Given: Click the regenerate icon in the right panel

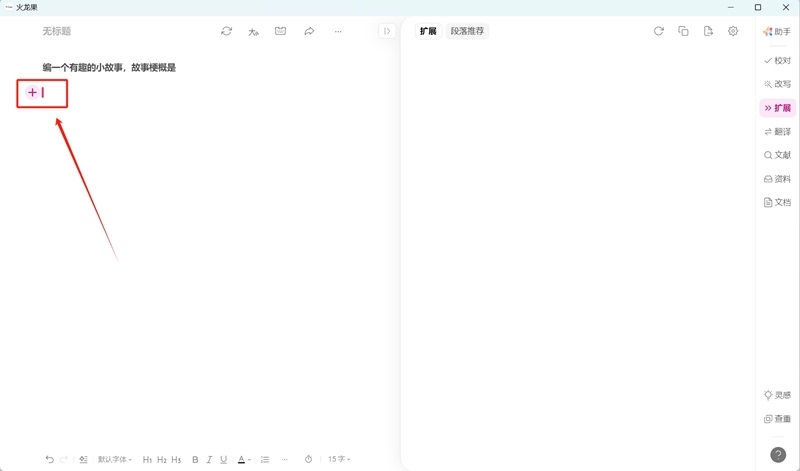Looking at the screenshot, I should coord(659,31).
